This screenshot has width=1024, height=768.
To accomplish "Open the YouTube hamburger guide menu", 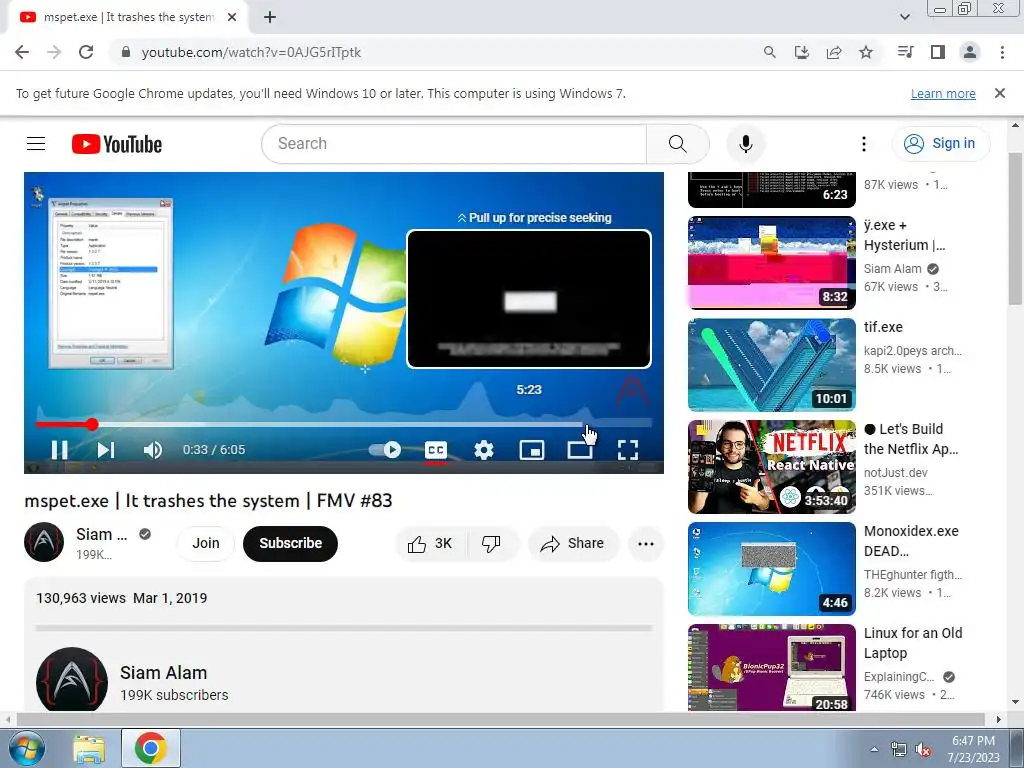I will [36, 144].
